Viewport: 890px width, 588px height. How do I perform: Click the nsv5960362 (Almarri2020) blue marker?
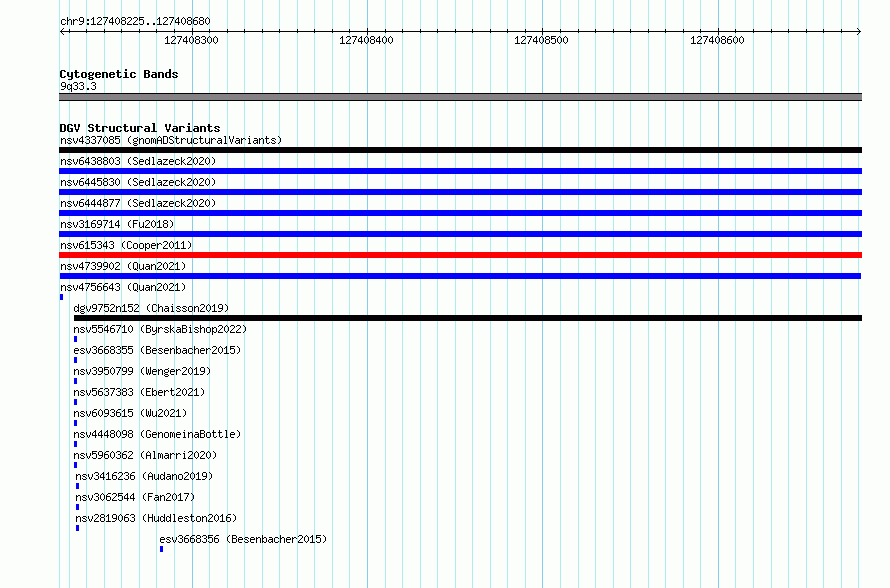(x=75, y=465)
